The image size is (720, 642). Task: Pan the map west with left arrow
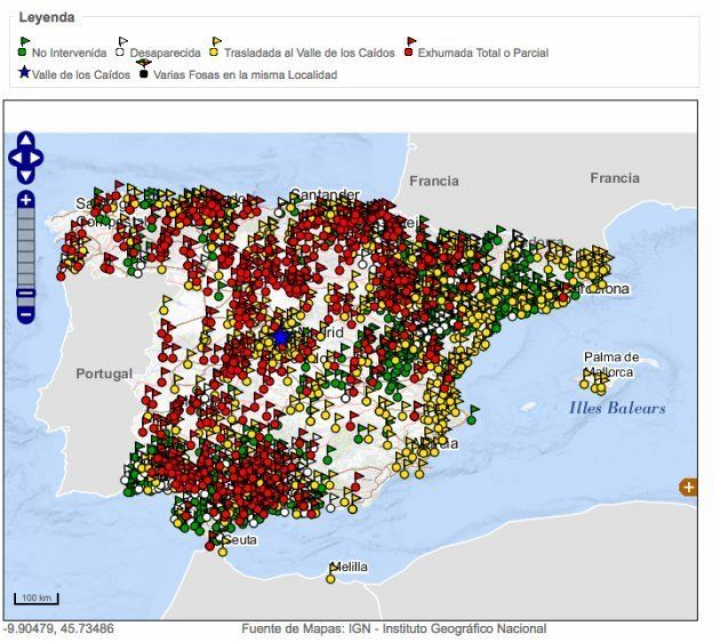[x=14, y=158]
